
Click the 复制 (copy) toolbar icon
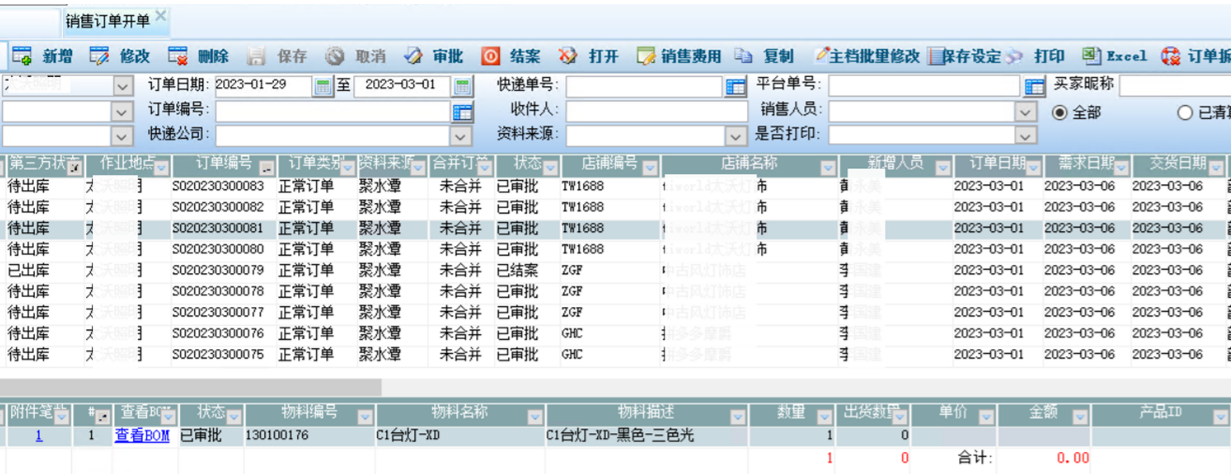click(743, 56)
